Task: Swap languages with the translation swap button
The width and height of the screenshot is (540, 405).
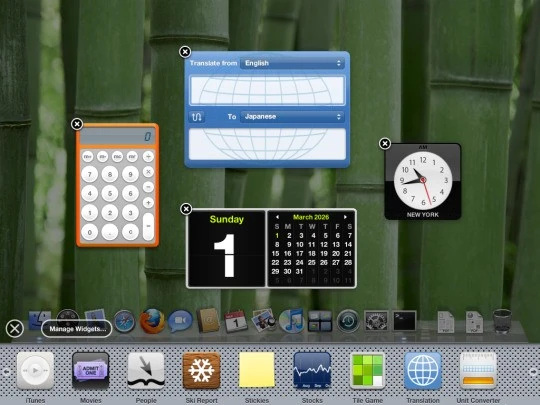Action: (x=197, y=117)
